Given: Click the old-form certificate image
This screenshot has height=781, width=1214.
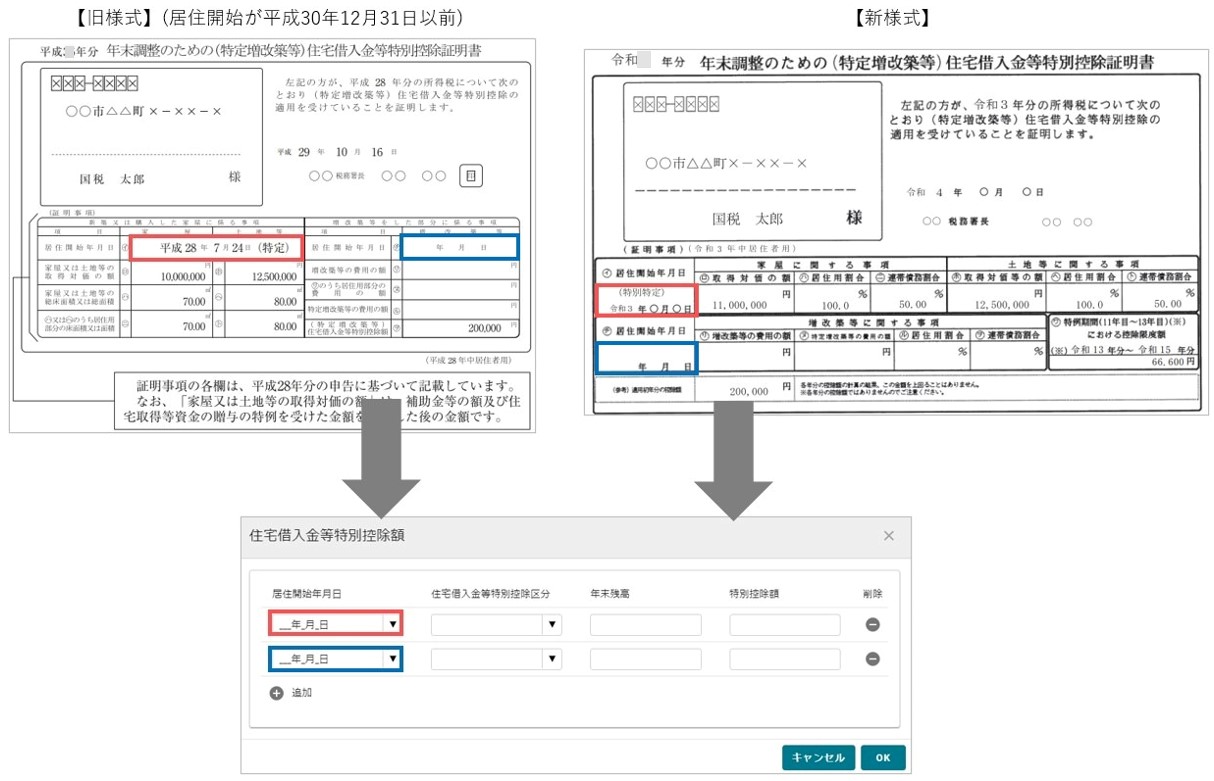Looking at the screenshot, I should (272, 234).
